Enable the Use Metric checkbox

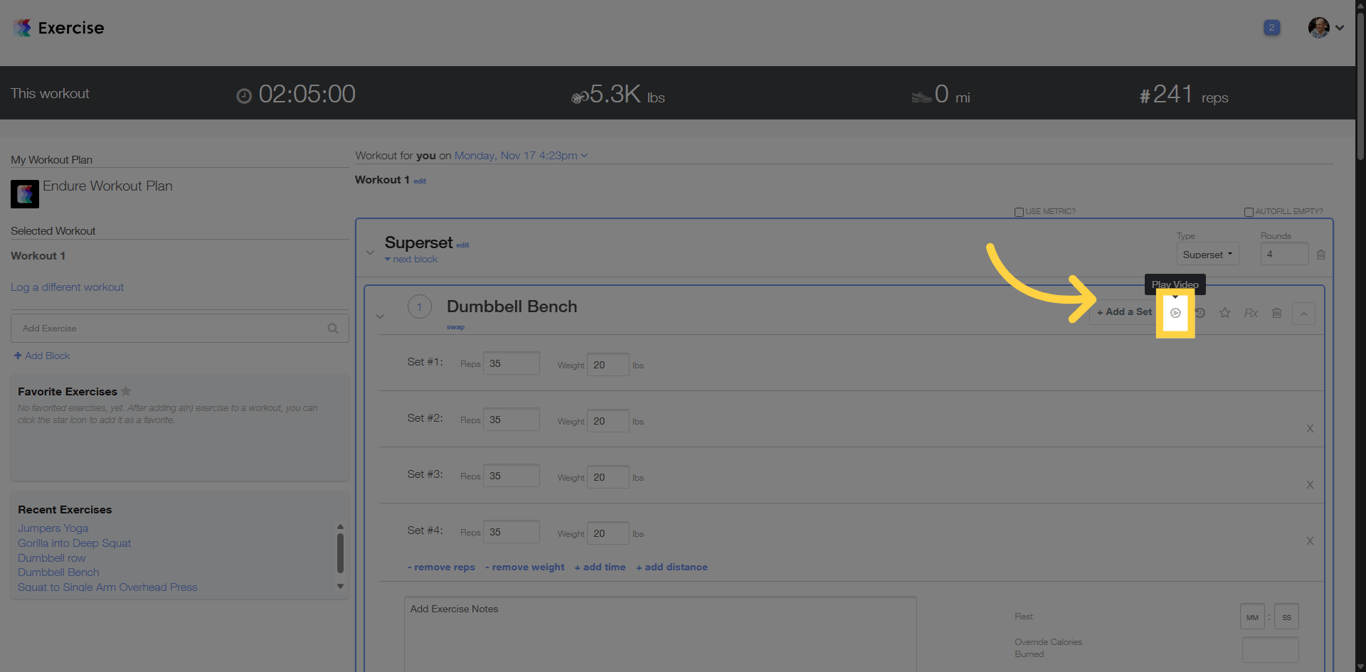1019,212
